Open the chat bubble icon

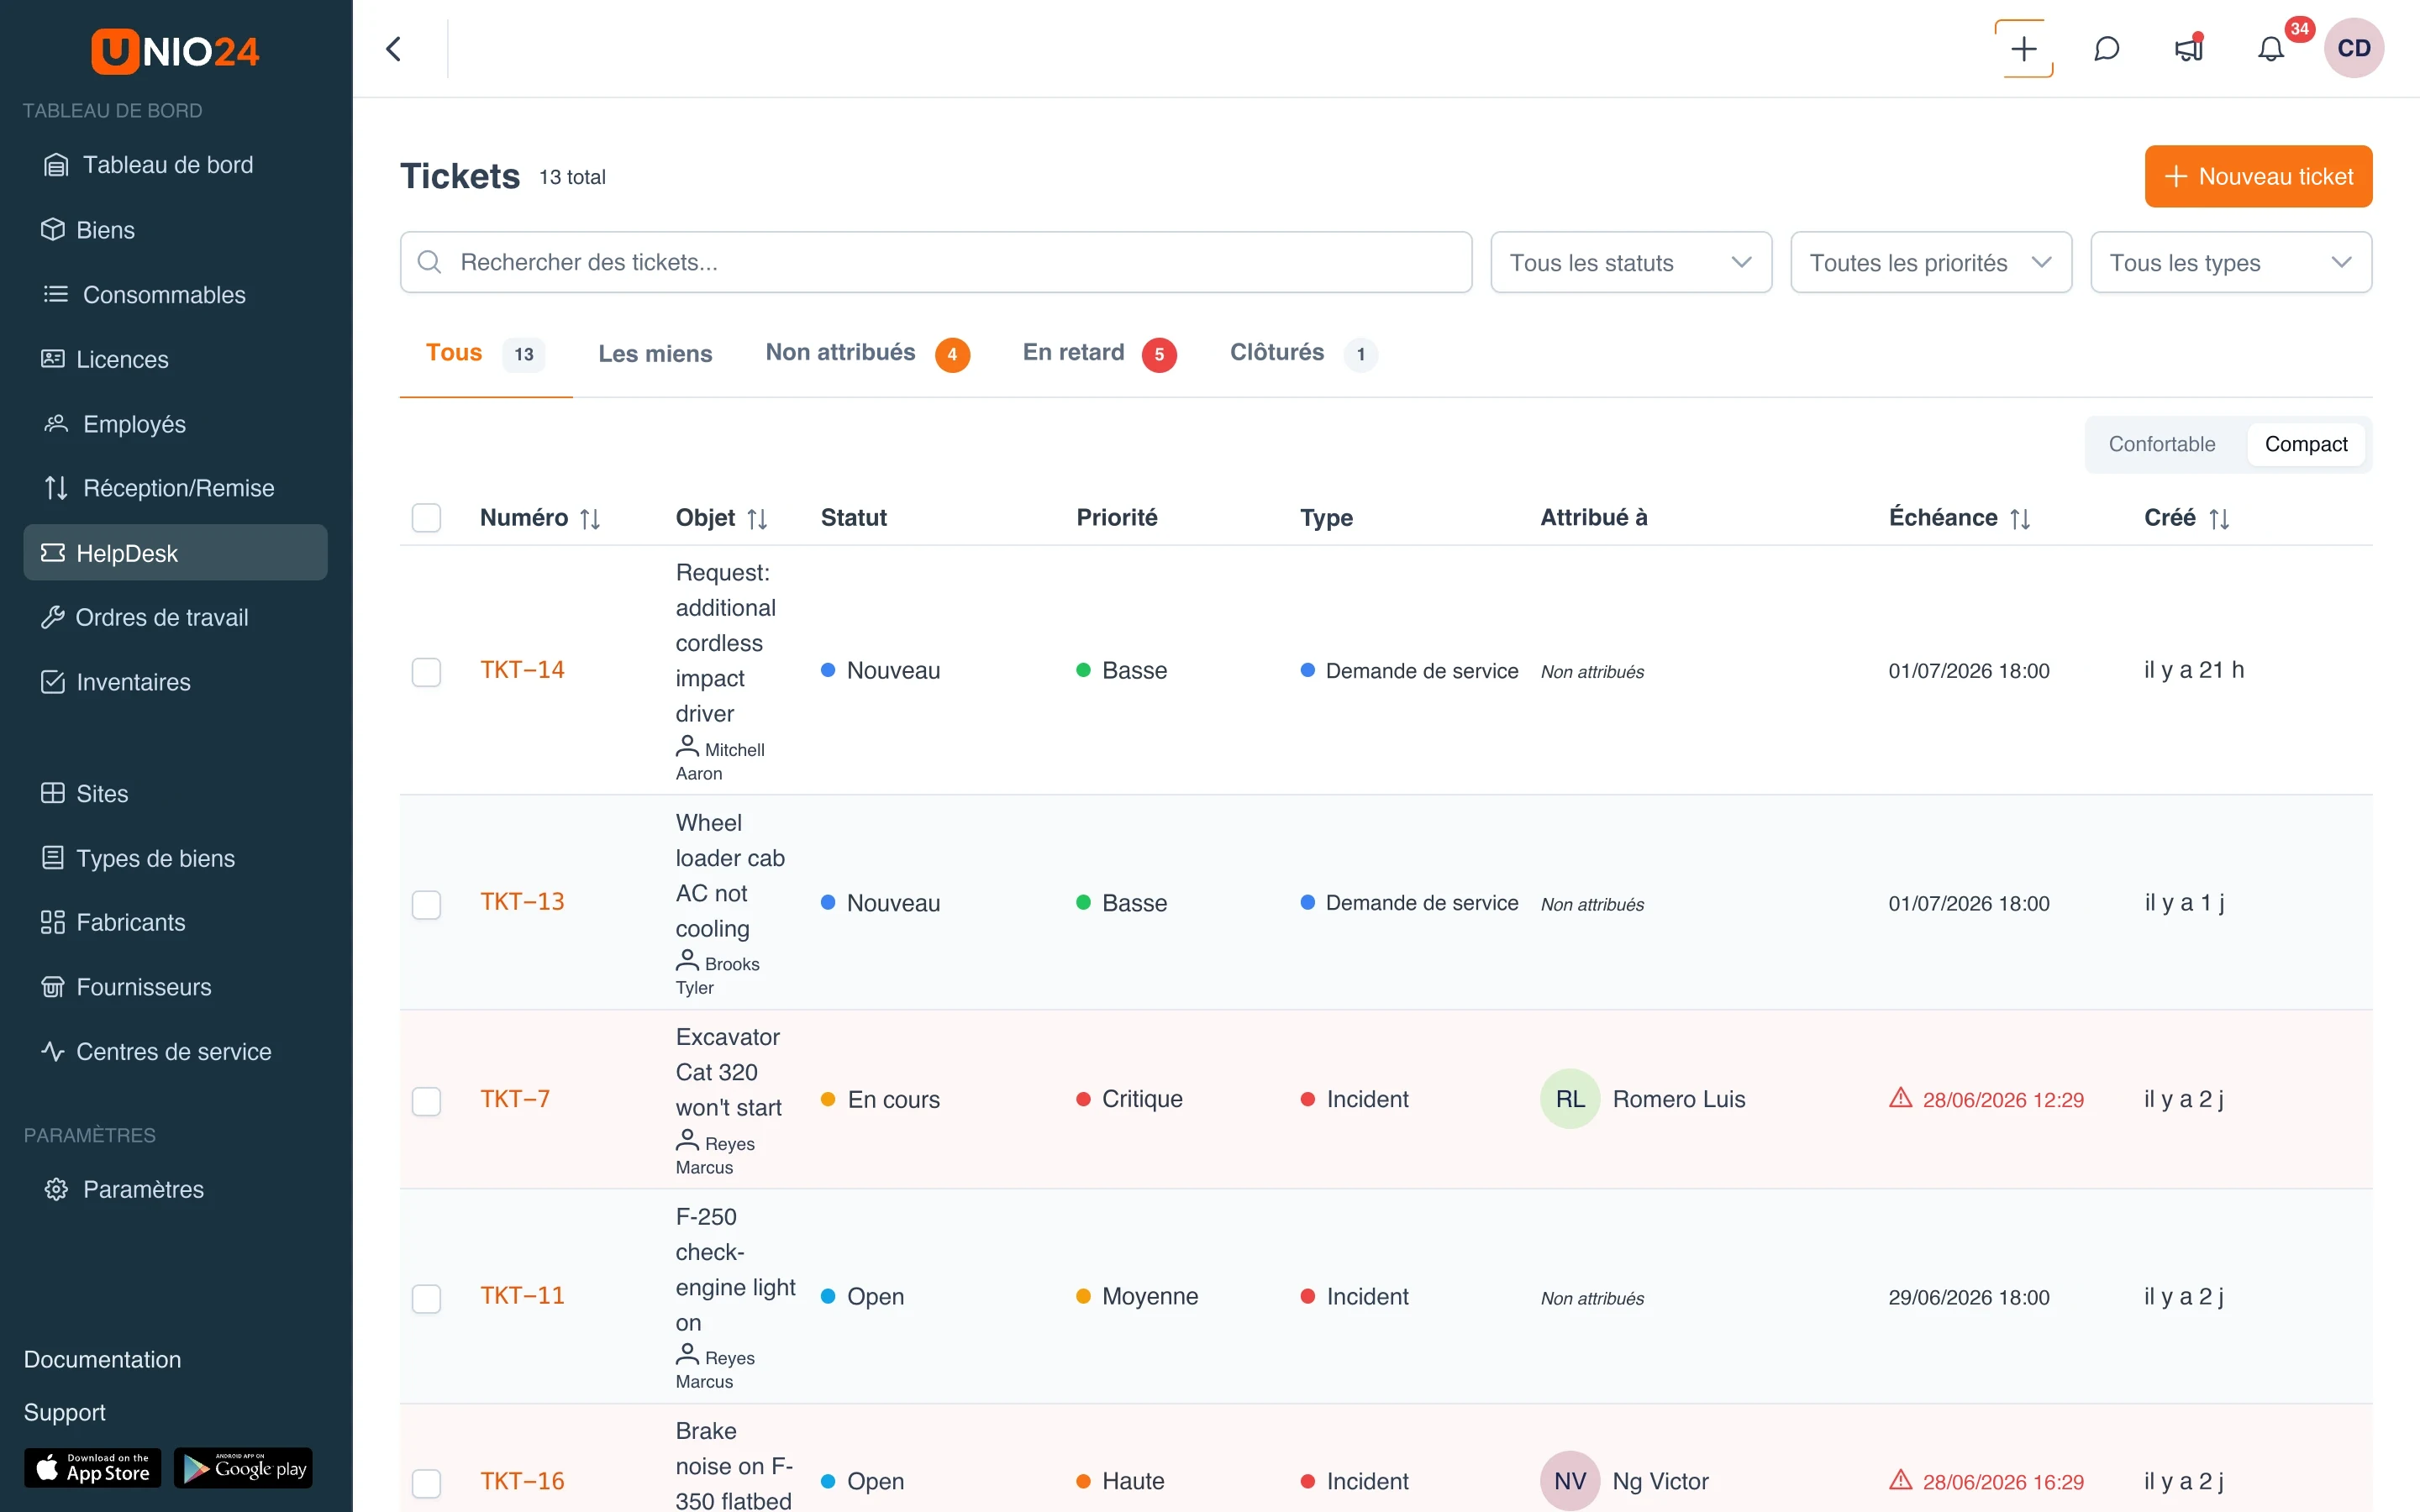(x=2106, y=48)
